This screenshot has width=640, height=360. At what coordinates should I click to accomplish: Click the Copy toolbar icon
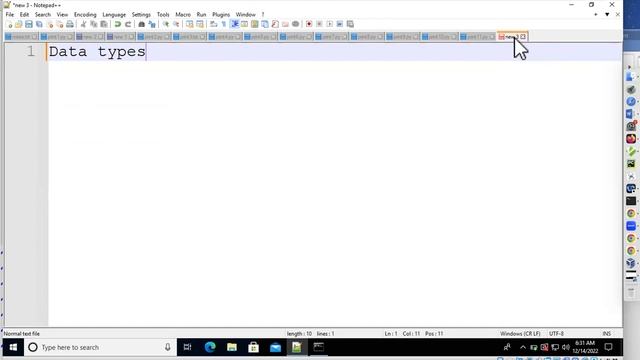coord(93,24)
